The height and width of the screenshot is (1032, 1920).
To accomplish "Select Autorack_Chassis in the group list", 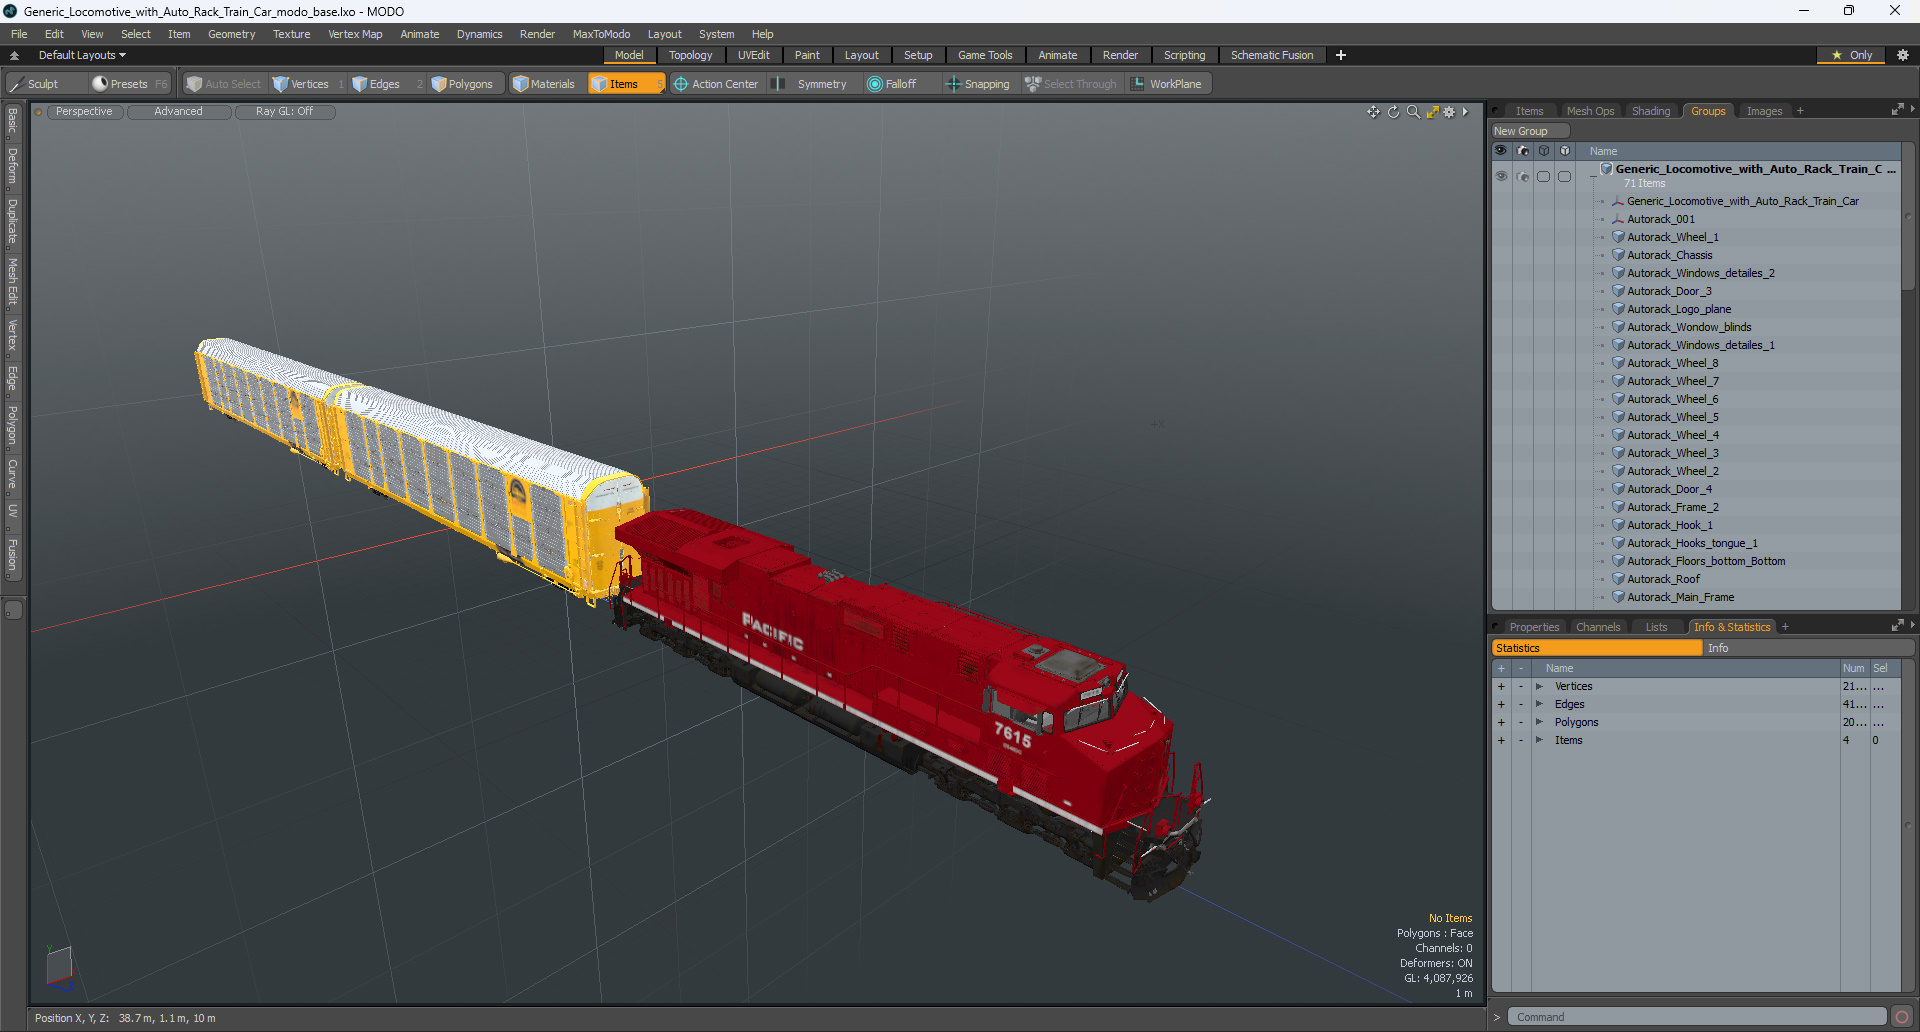I will [1669, 255].
